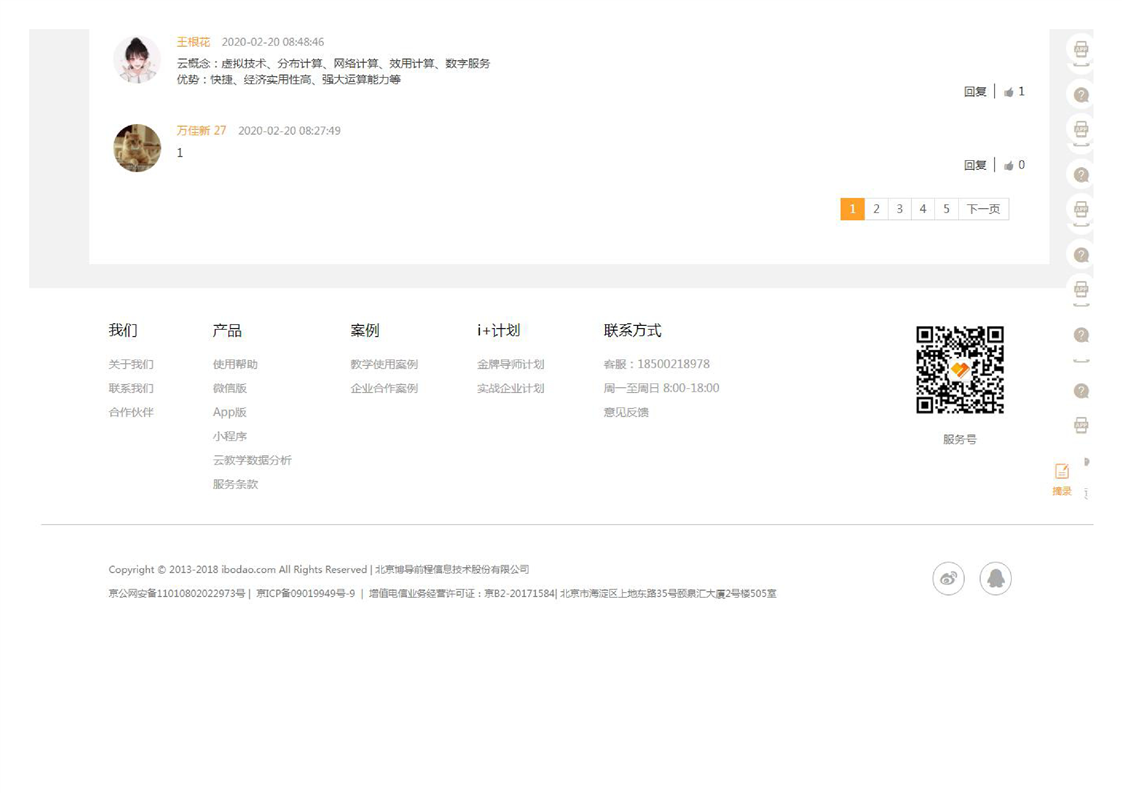Open 王根花's profile avatar

pyautogui.click(x=137, y=60)
